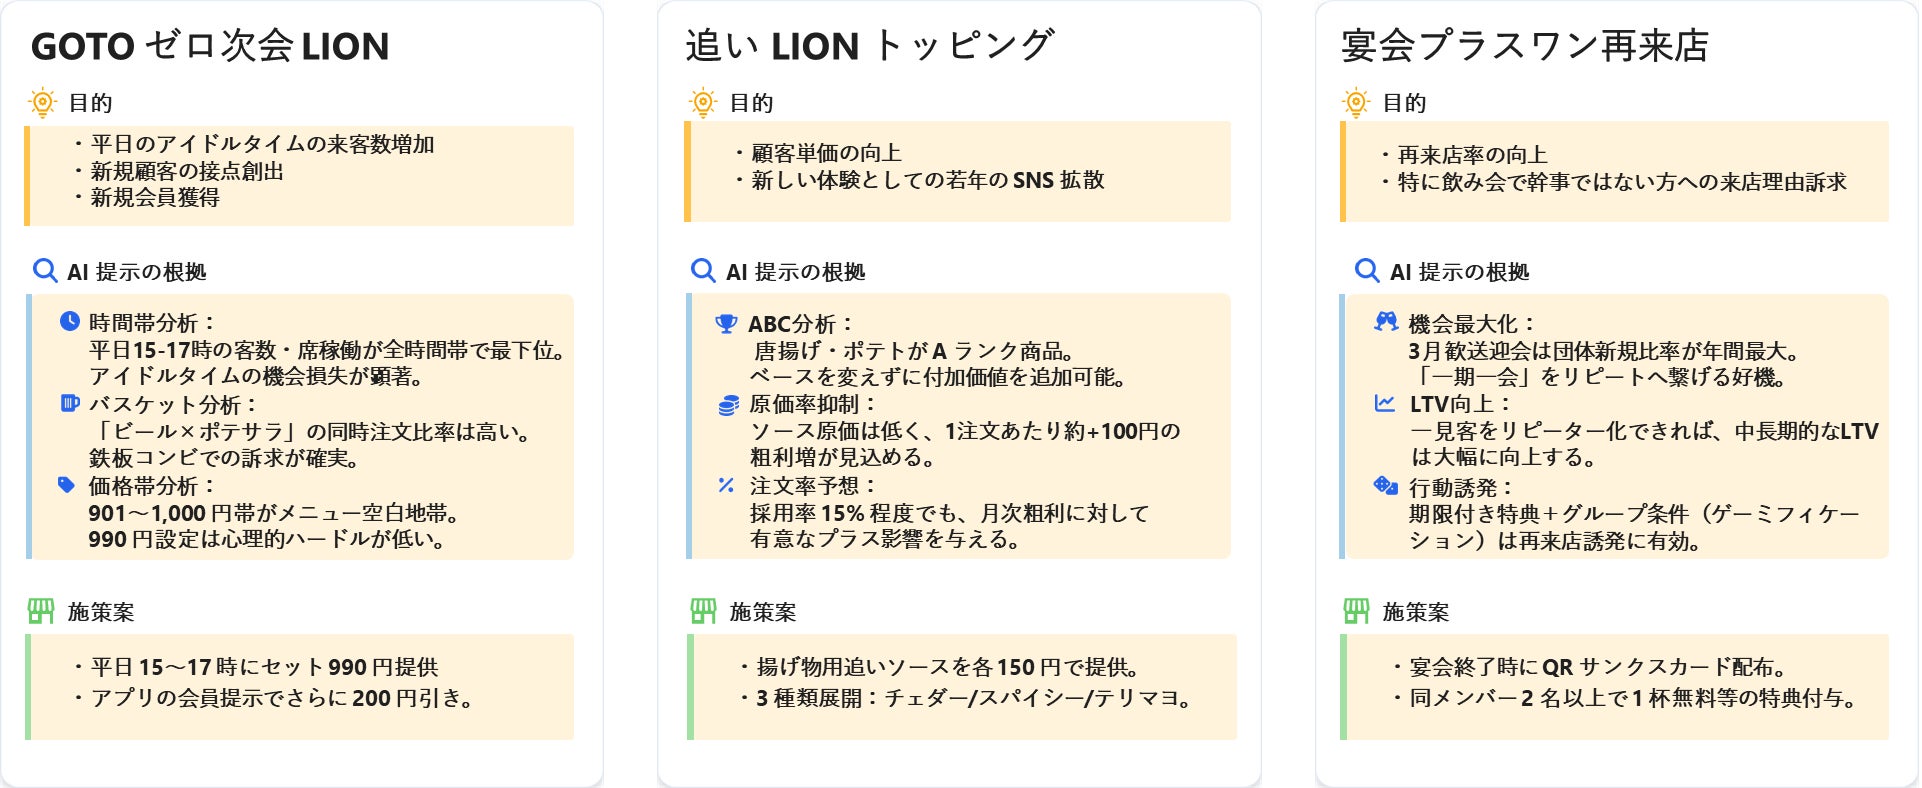Click the percent icon beside 注文率予想
This screenshot has height=788, width=1922.
(x=726, y=485)
